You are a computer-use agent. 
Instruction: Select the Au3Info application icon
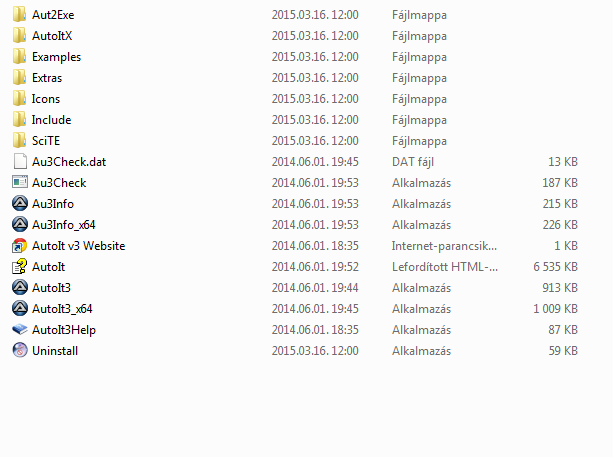(20, 204)
